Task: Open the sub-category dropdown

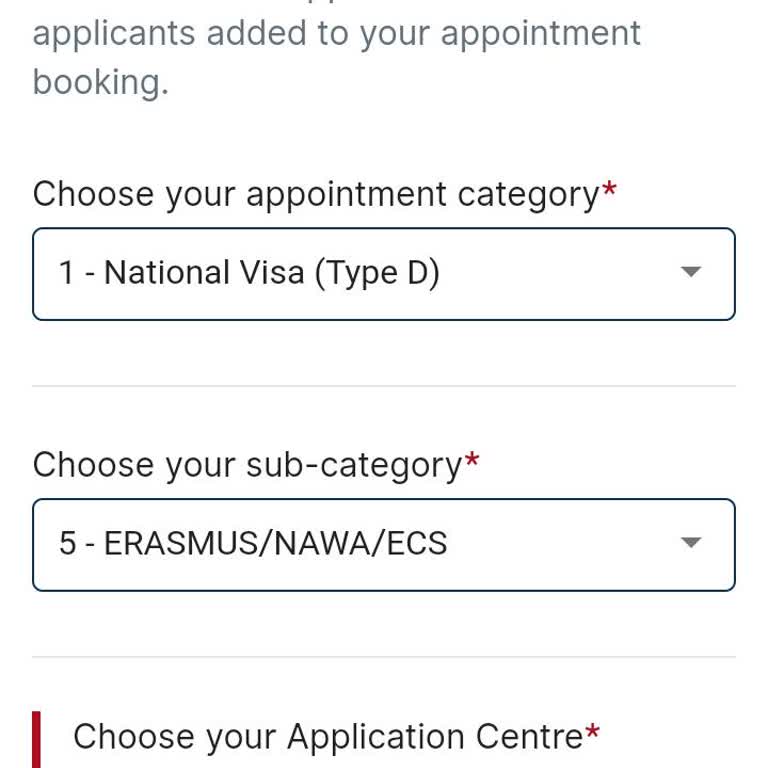Action: click(384, 545)
